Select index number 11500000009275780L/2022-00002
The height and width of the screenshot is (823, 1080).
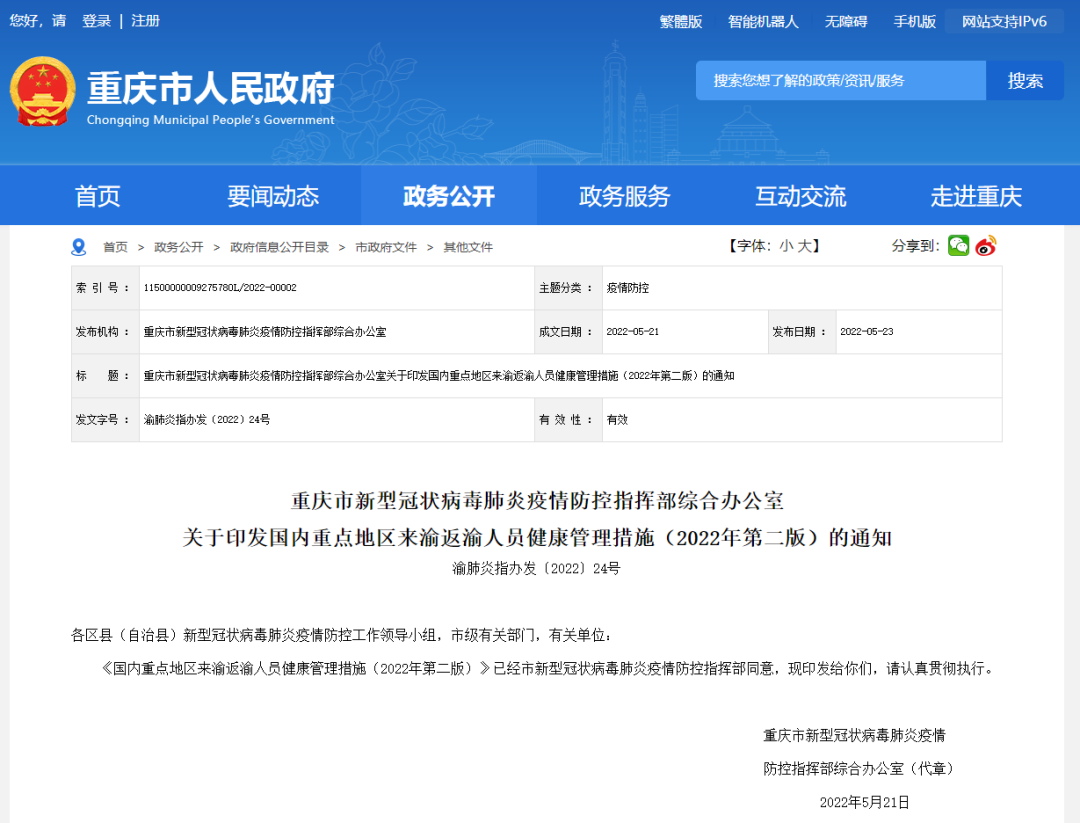click(x=220, y=288)
